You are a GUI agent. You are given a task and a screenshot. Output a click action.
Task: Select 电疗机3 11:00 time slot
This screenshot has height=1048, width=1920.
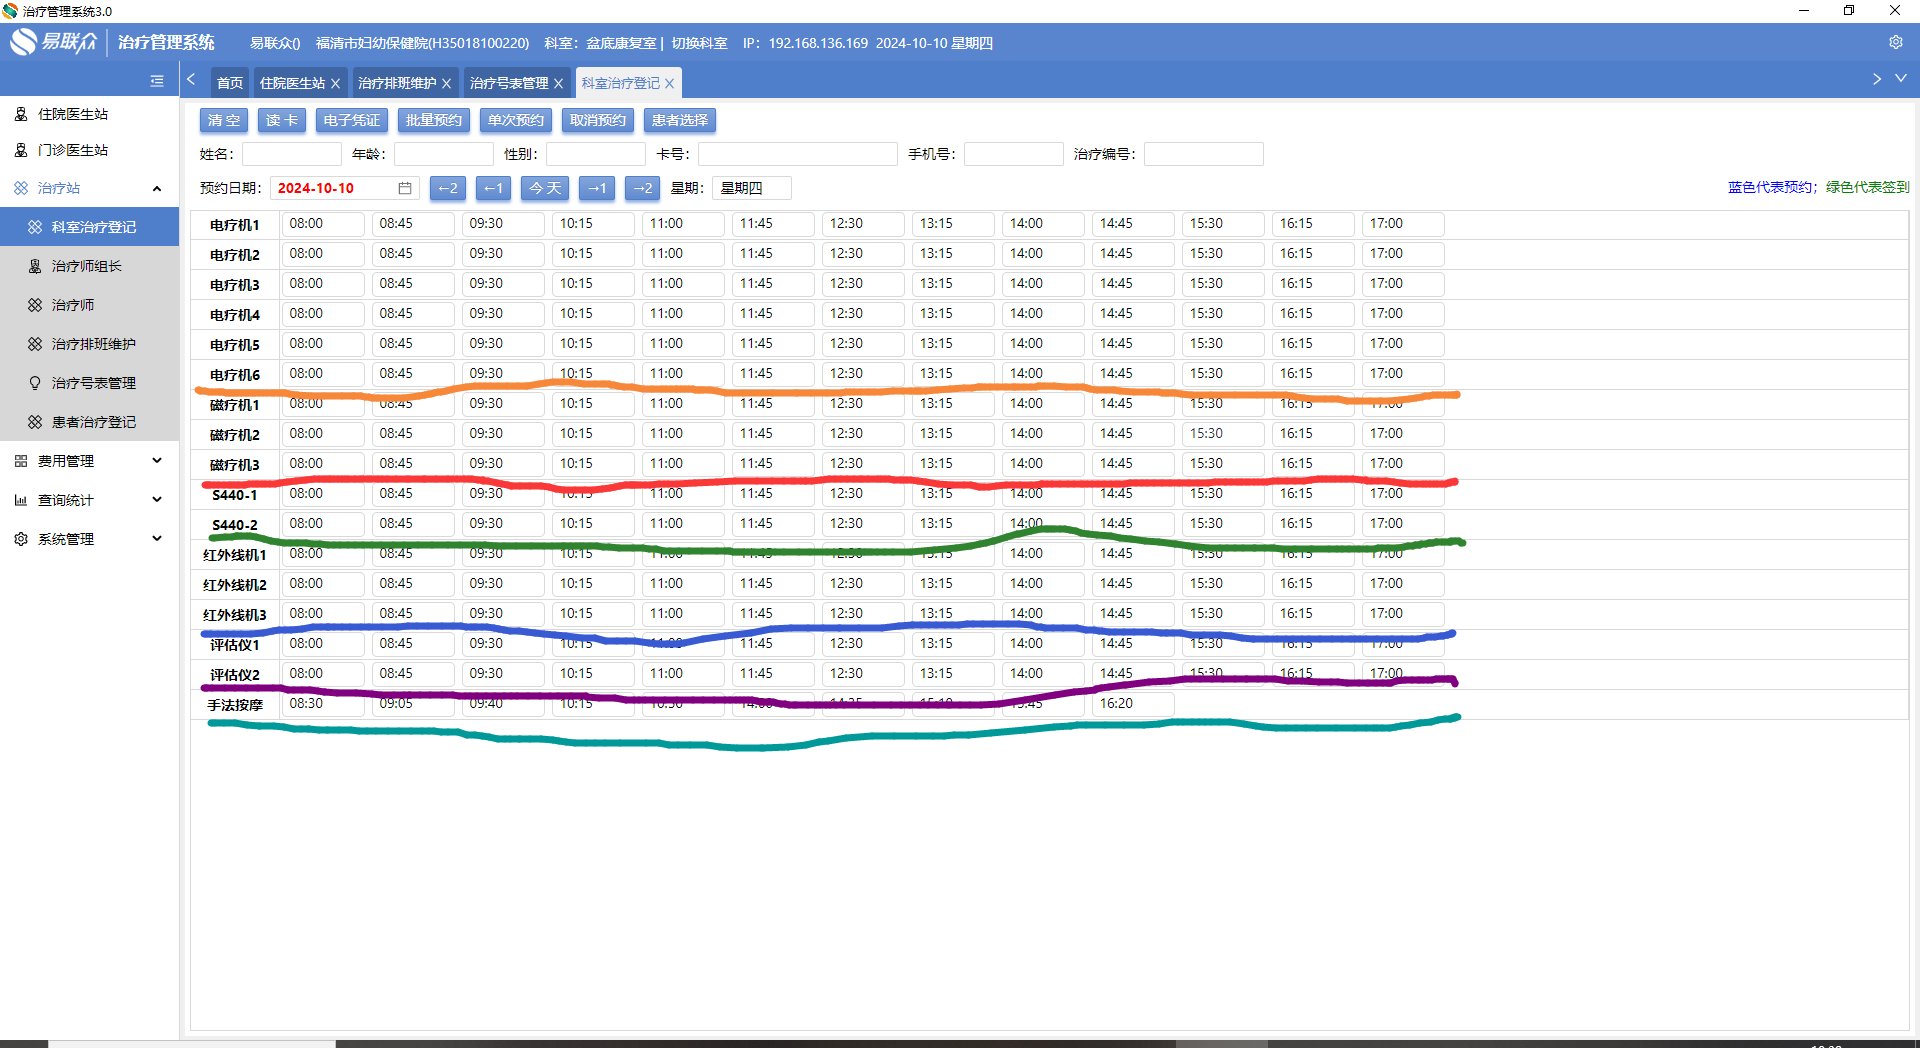(x=683, y=284)
